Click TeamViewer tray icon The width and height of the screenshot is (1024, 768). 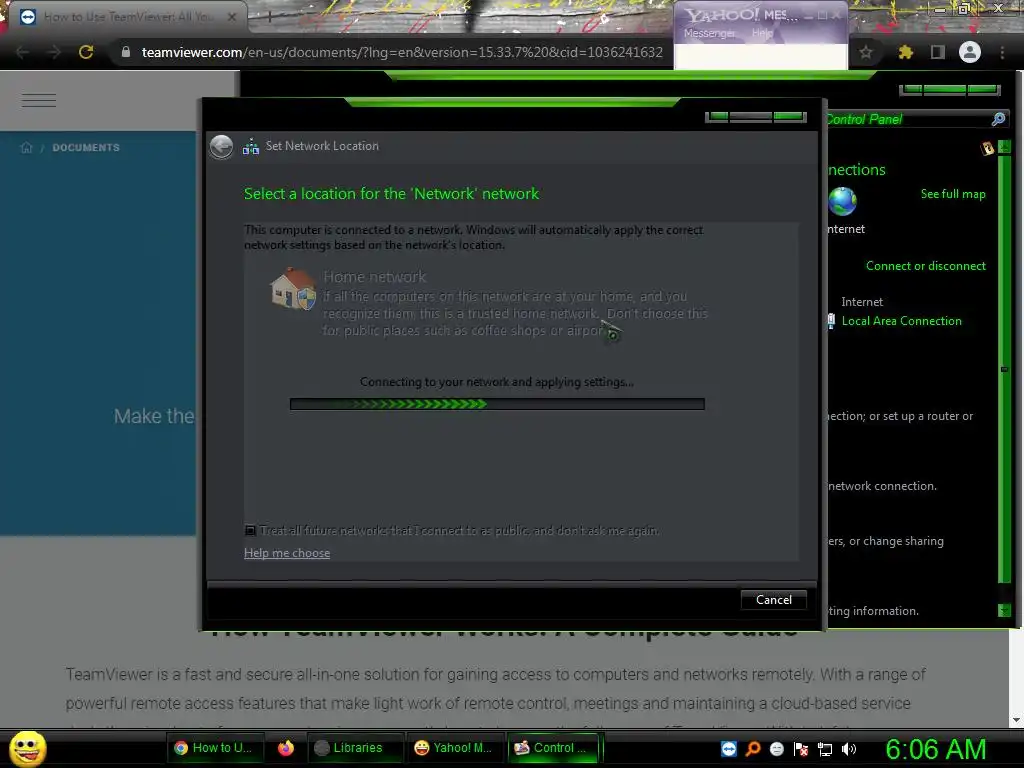click(729, 749)
